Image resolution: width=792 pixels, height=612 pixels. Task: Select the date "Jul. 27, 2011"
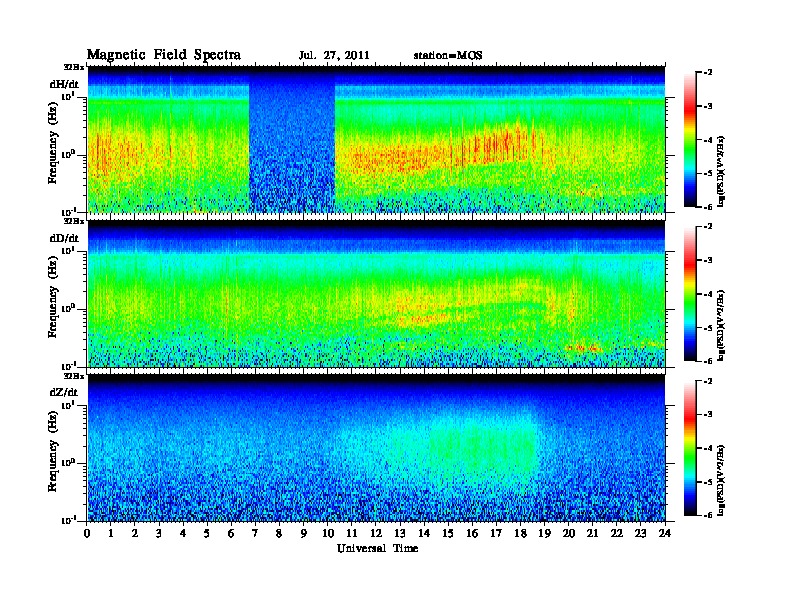click(x=334, y=56)
